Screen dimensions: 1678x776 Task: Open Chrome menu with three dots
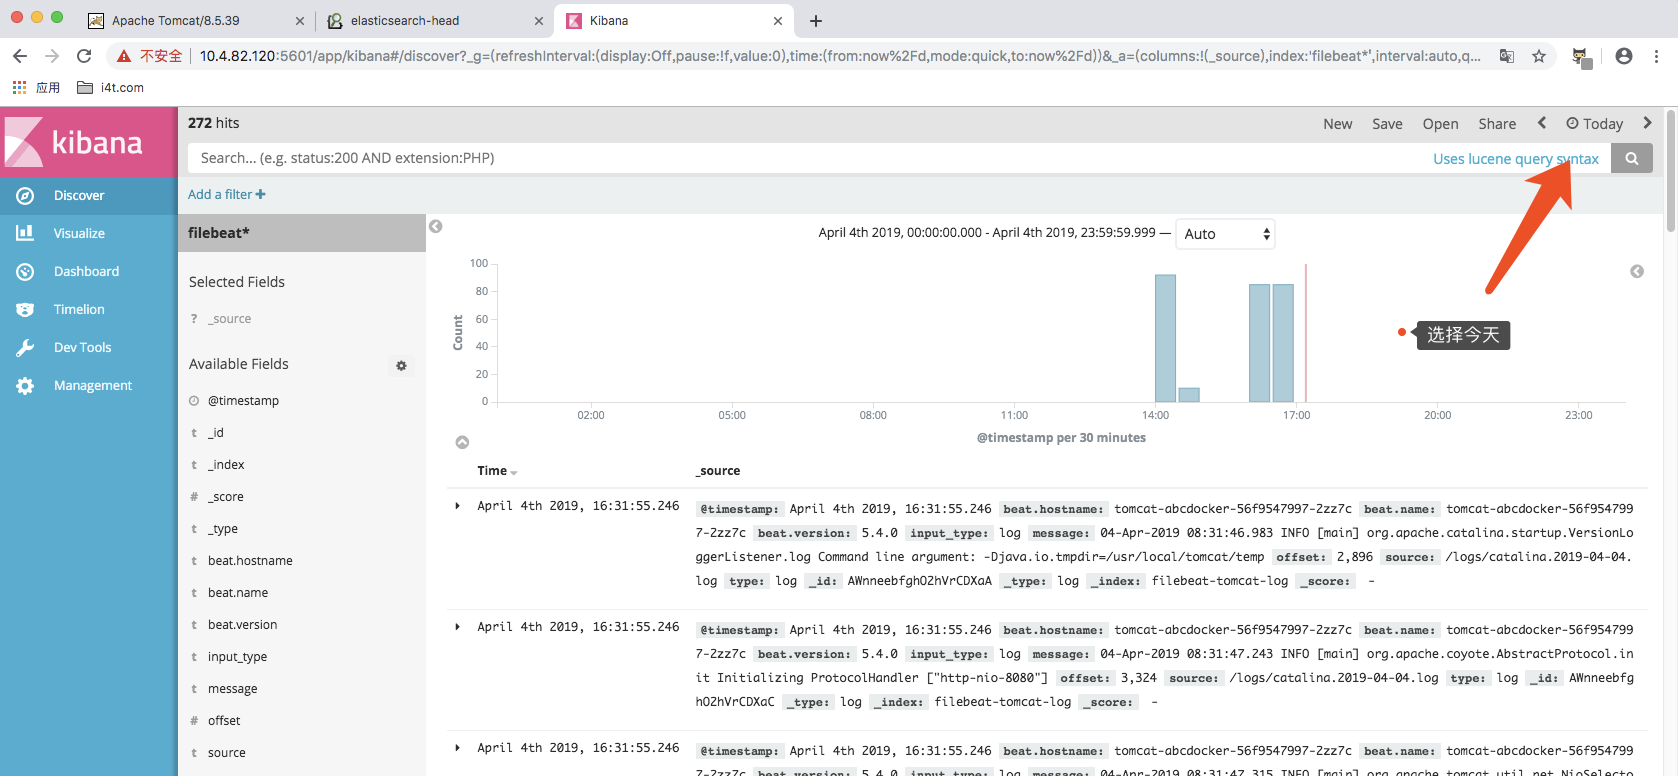tap(1656, 56)
